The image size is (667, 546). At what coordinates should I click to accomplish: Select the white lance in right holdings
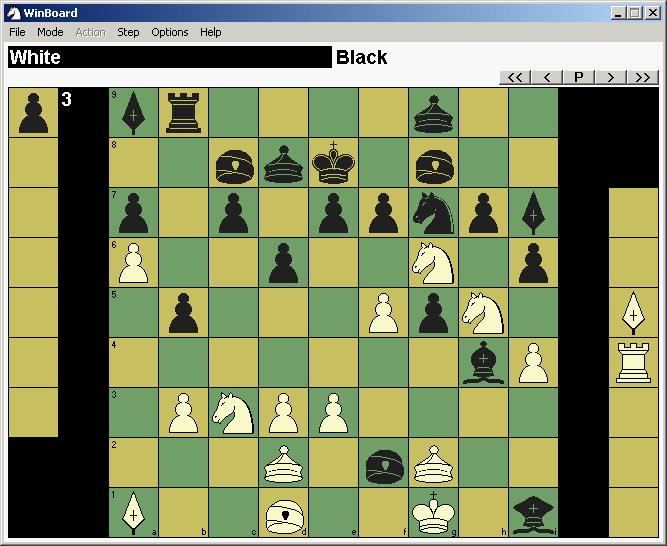pyautogui.click(x=633, y=312)
